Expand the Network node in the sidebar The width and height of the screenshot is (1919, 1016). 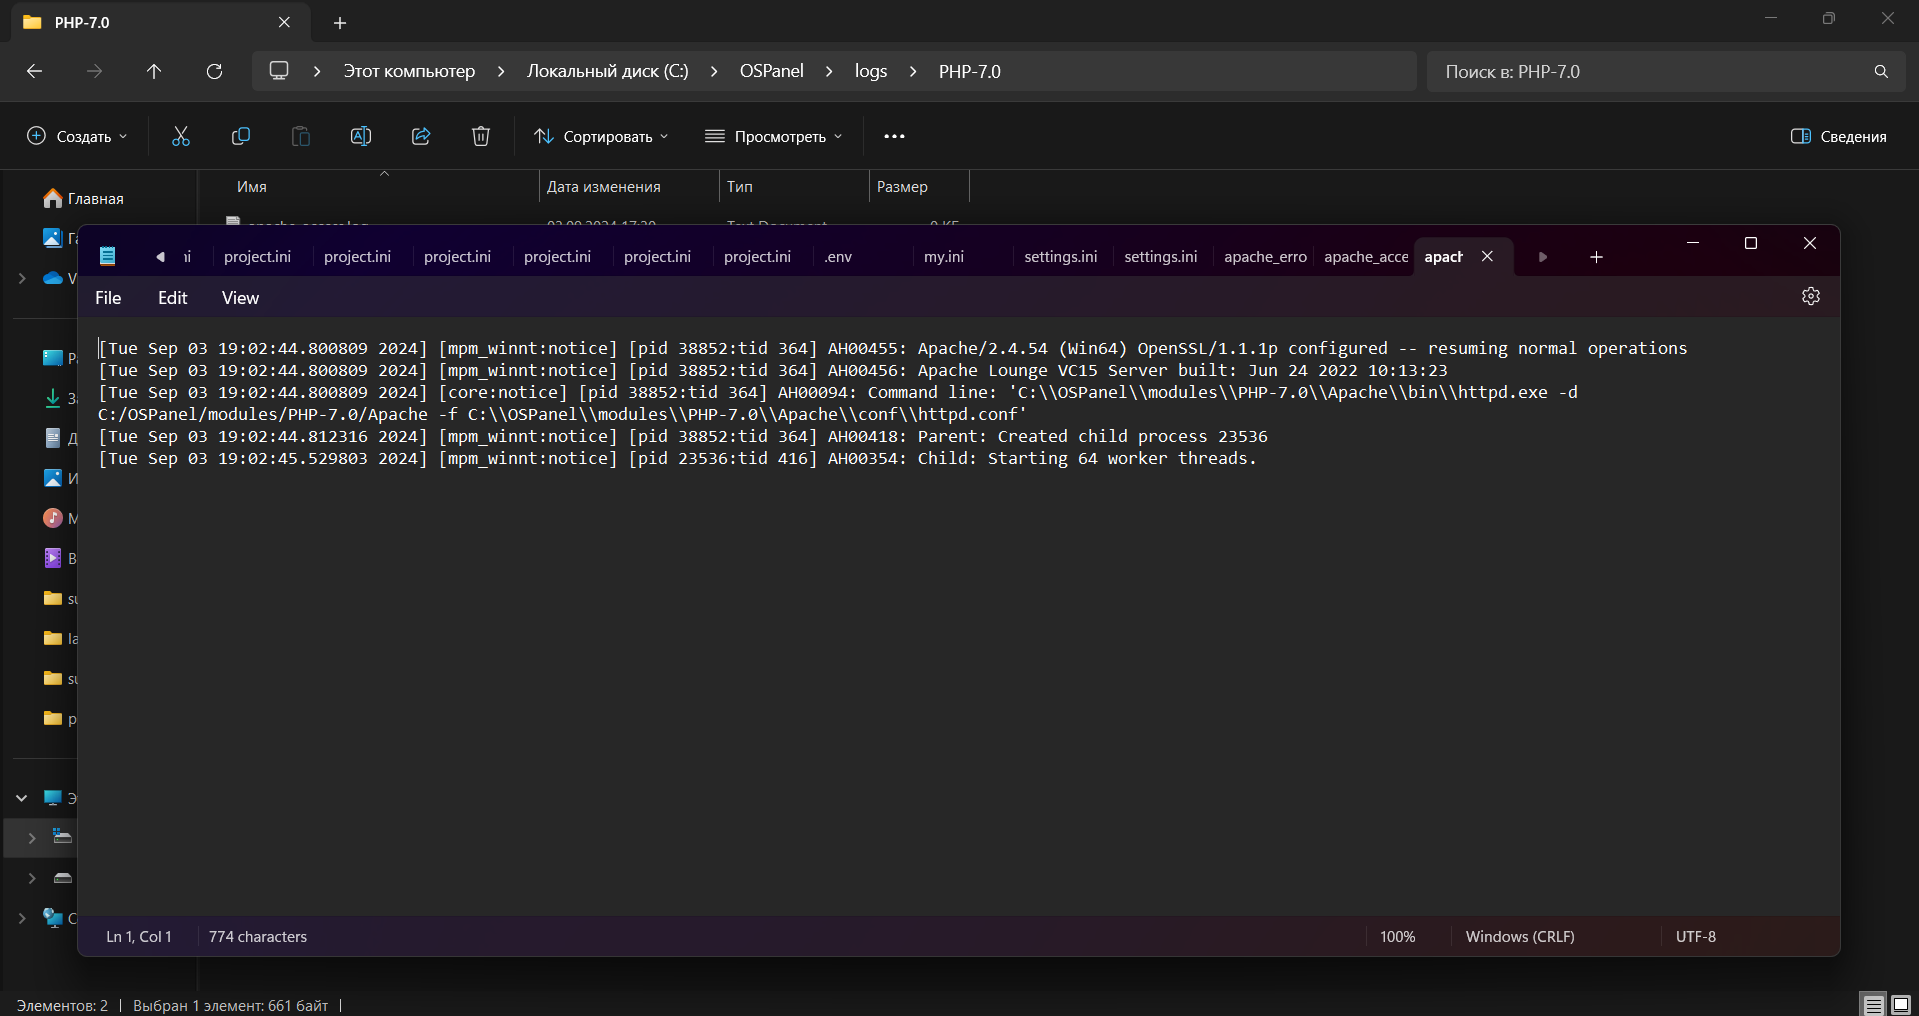click(21, 918)
